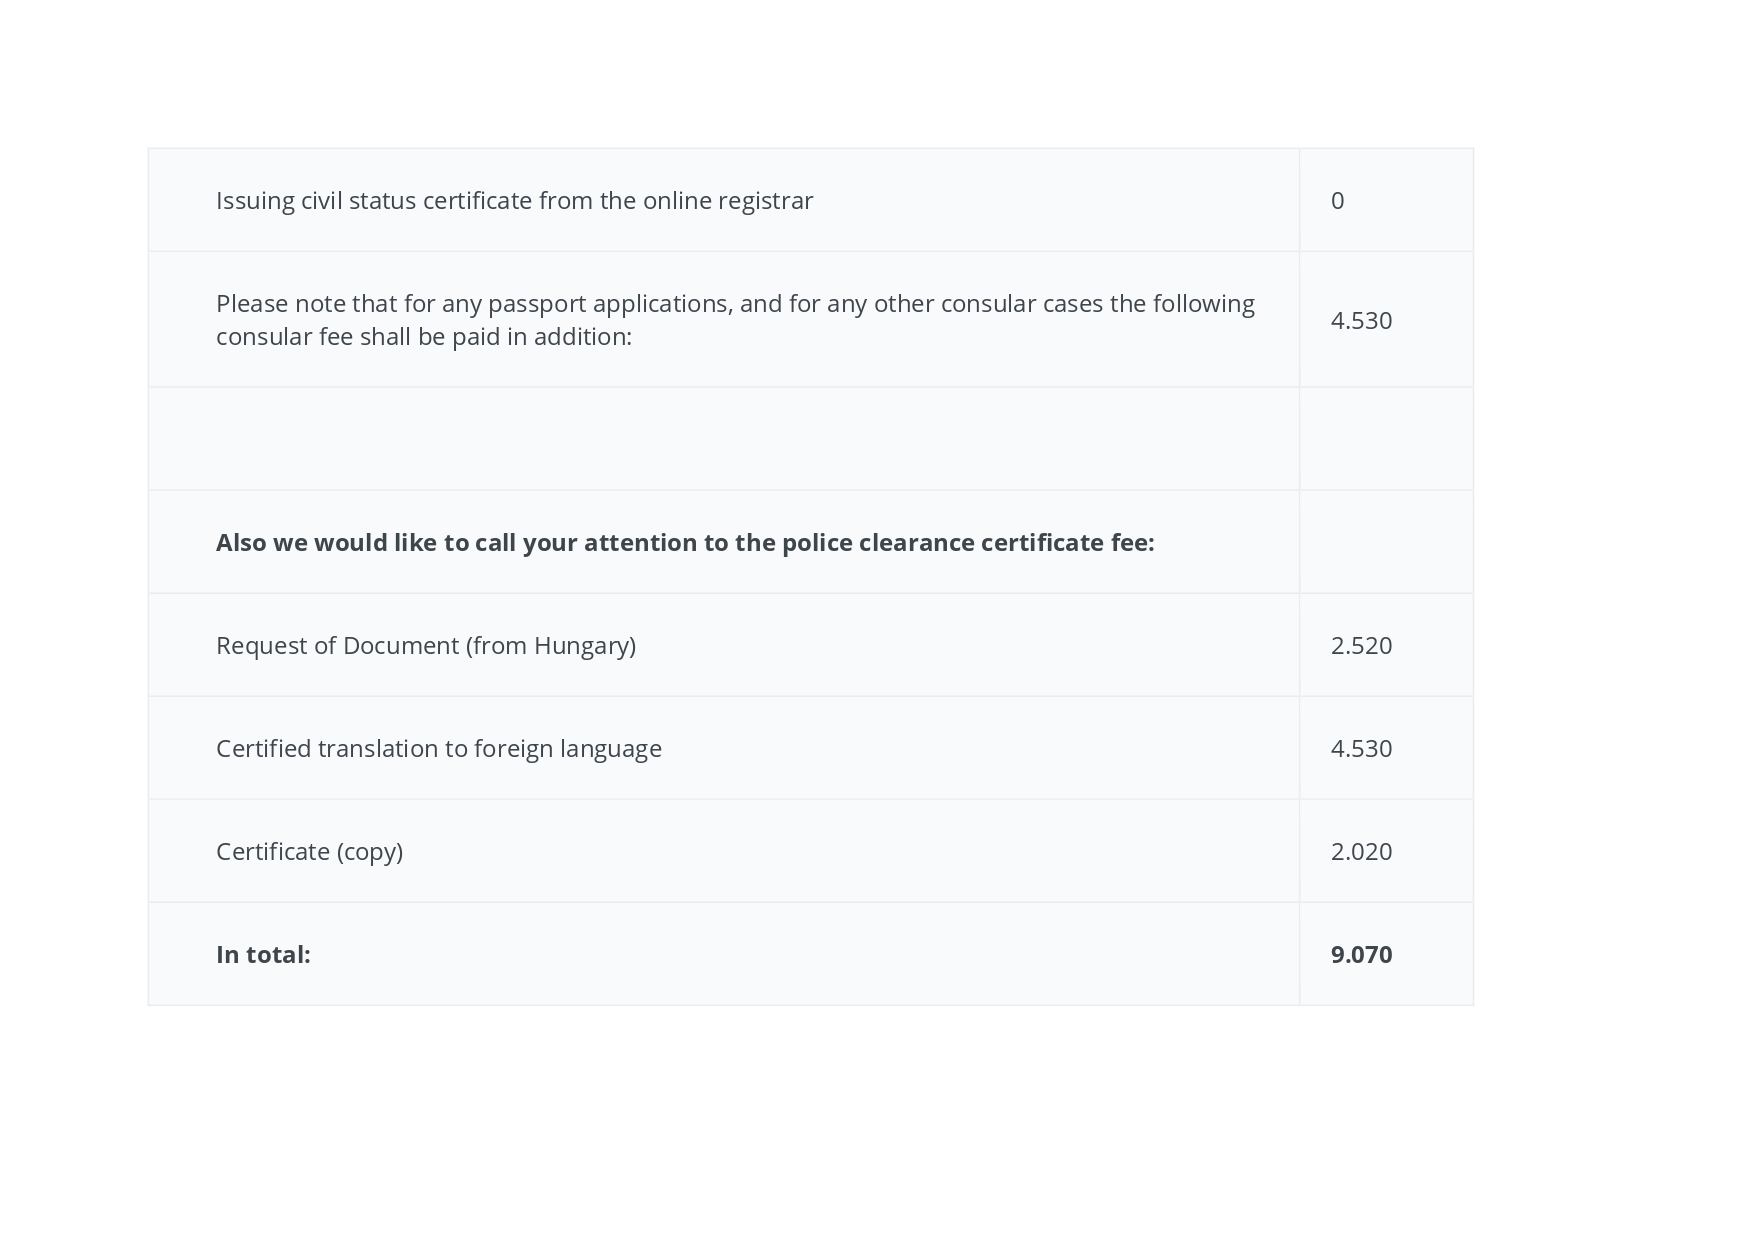
Task: Click the bold 'In total:' label
Action: 263,954
